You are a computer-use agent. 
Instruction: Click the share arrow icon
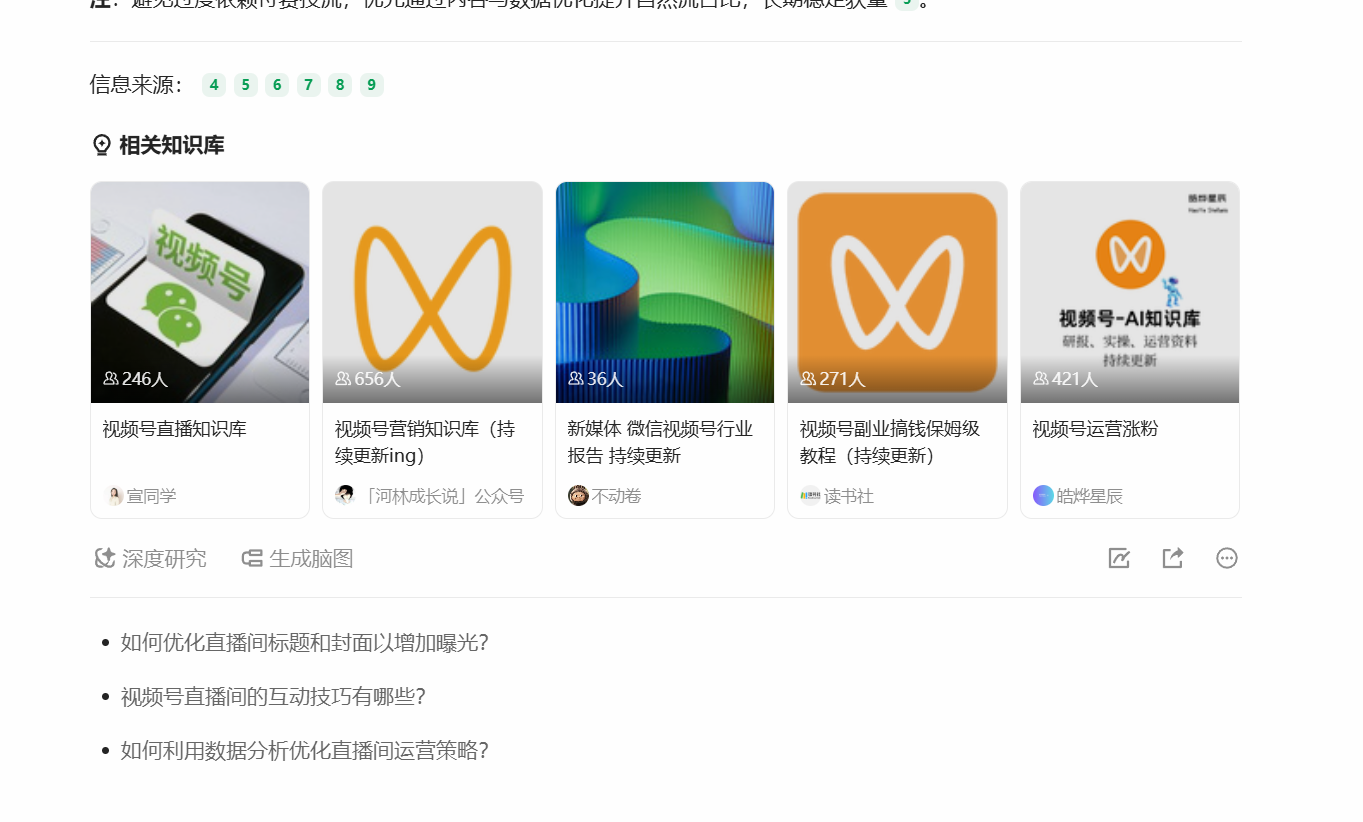[1173, 558]
